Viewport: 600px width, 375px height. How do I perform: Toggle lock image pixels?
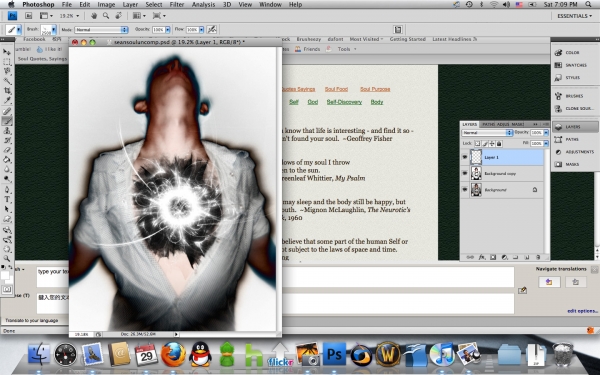pyautogui.click(x=485, y=144)
